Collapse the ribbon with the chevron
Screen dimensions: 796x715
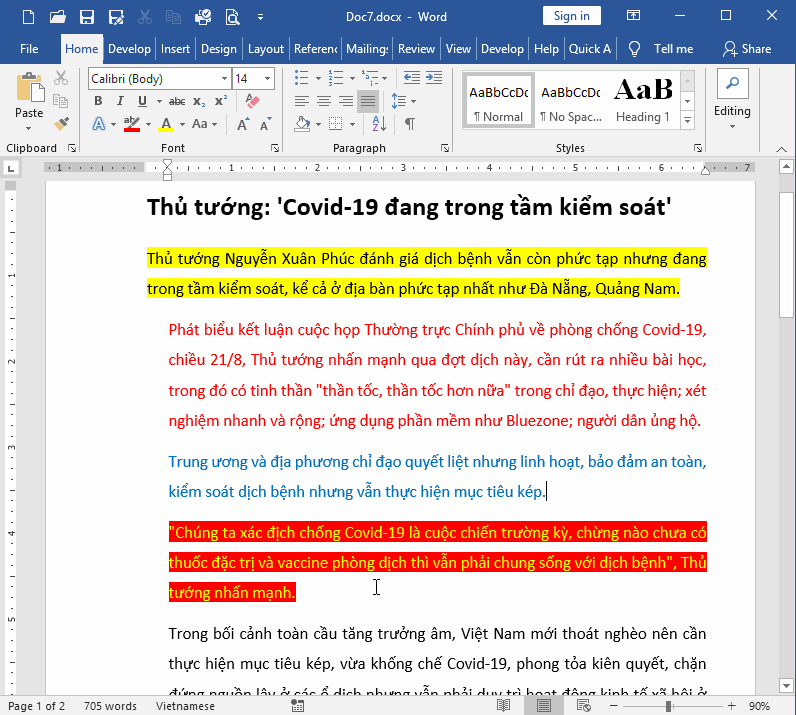(782, 149)
